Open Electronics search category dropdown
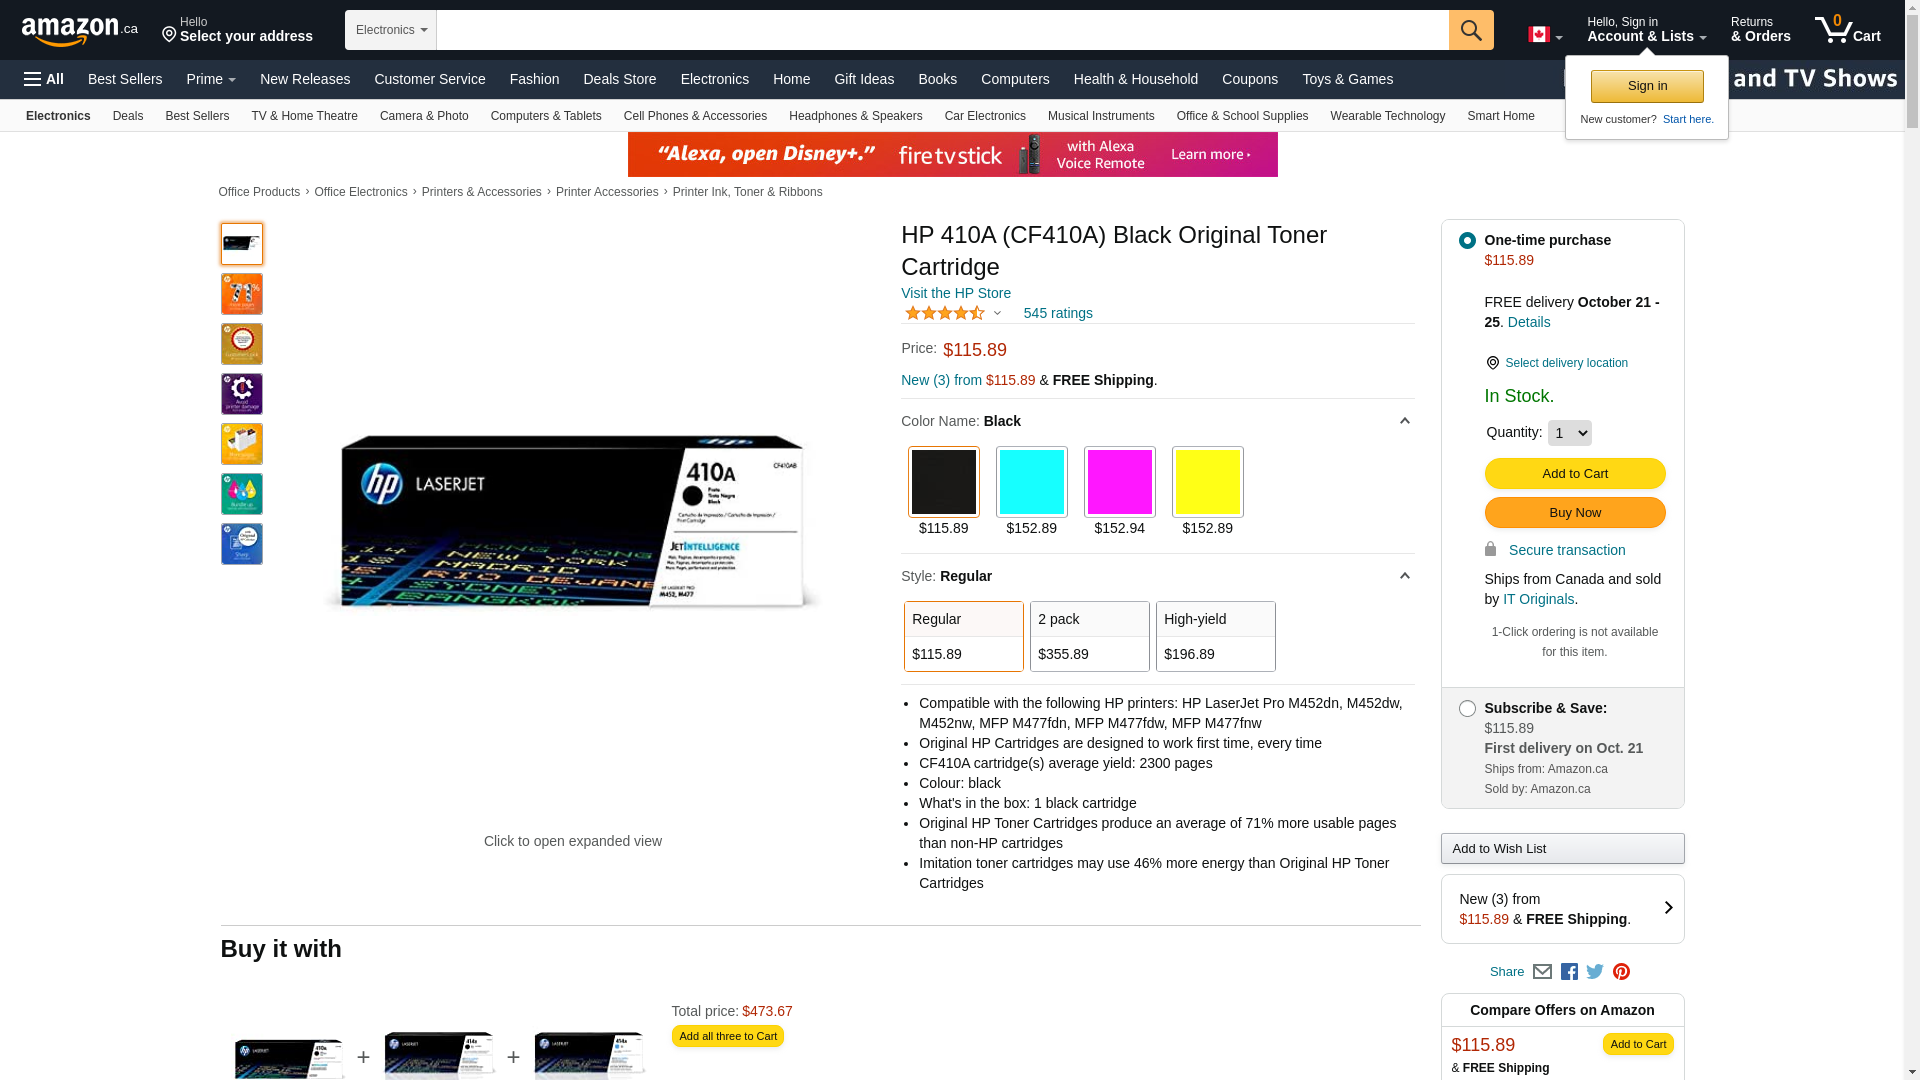Screen dimensions: 1920x1080 tap(391, 30)
